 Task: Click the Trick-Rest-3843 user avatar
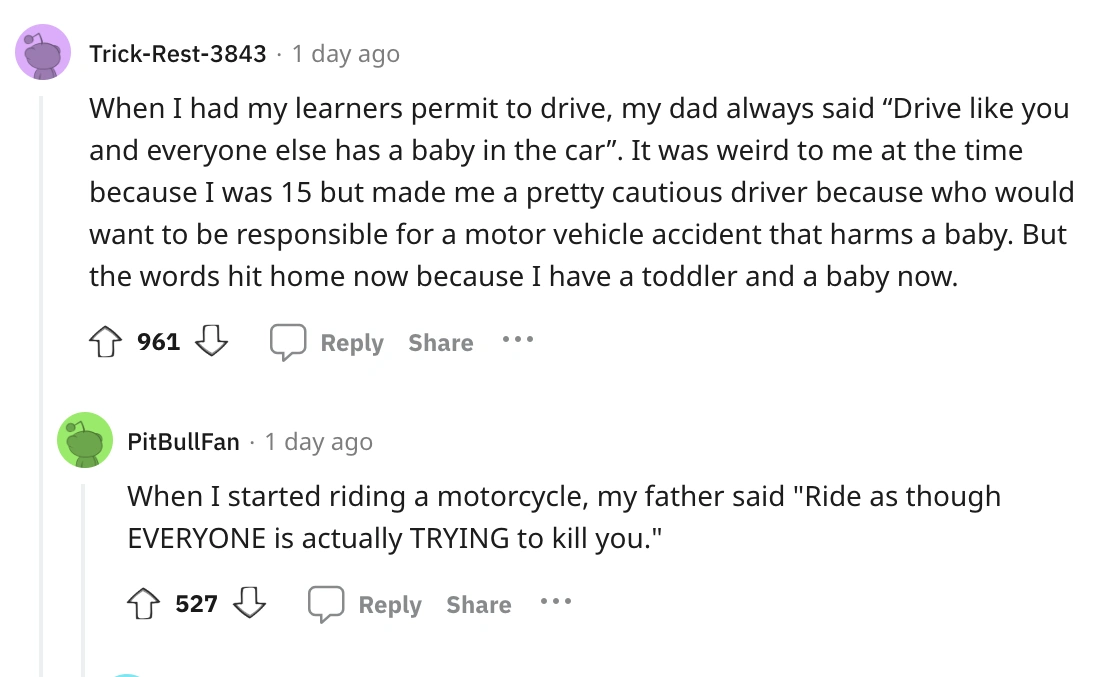pos(43,52)
